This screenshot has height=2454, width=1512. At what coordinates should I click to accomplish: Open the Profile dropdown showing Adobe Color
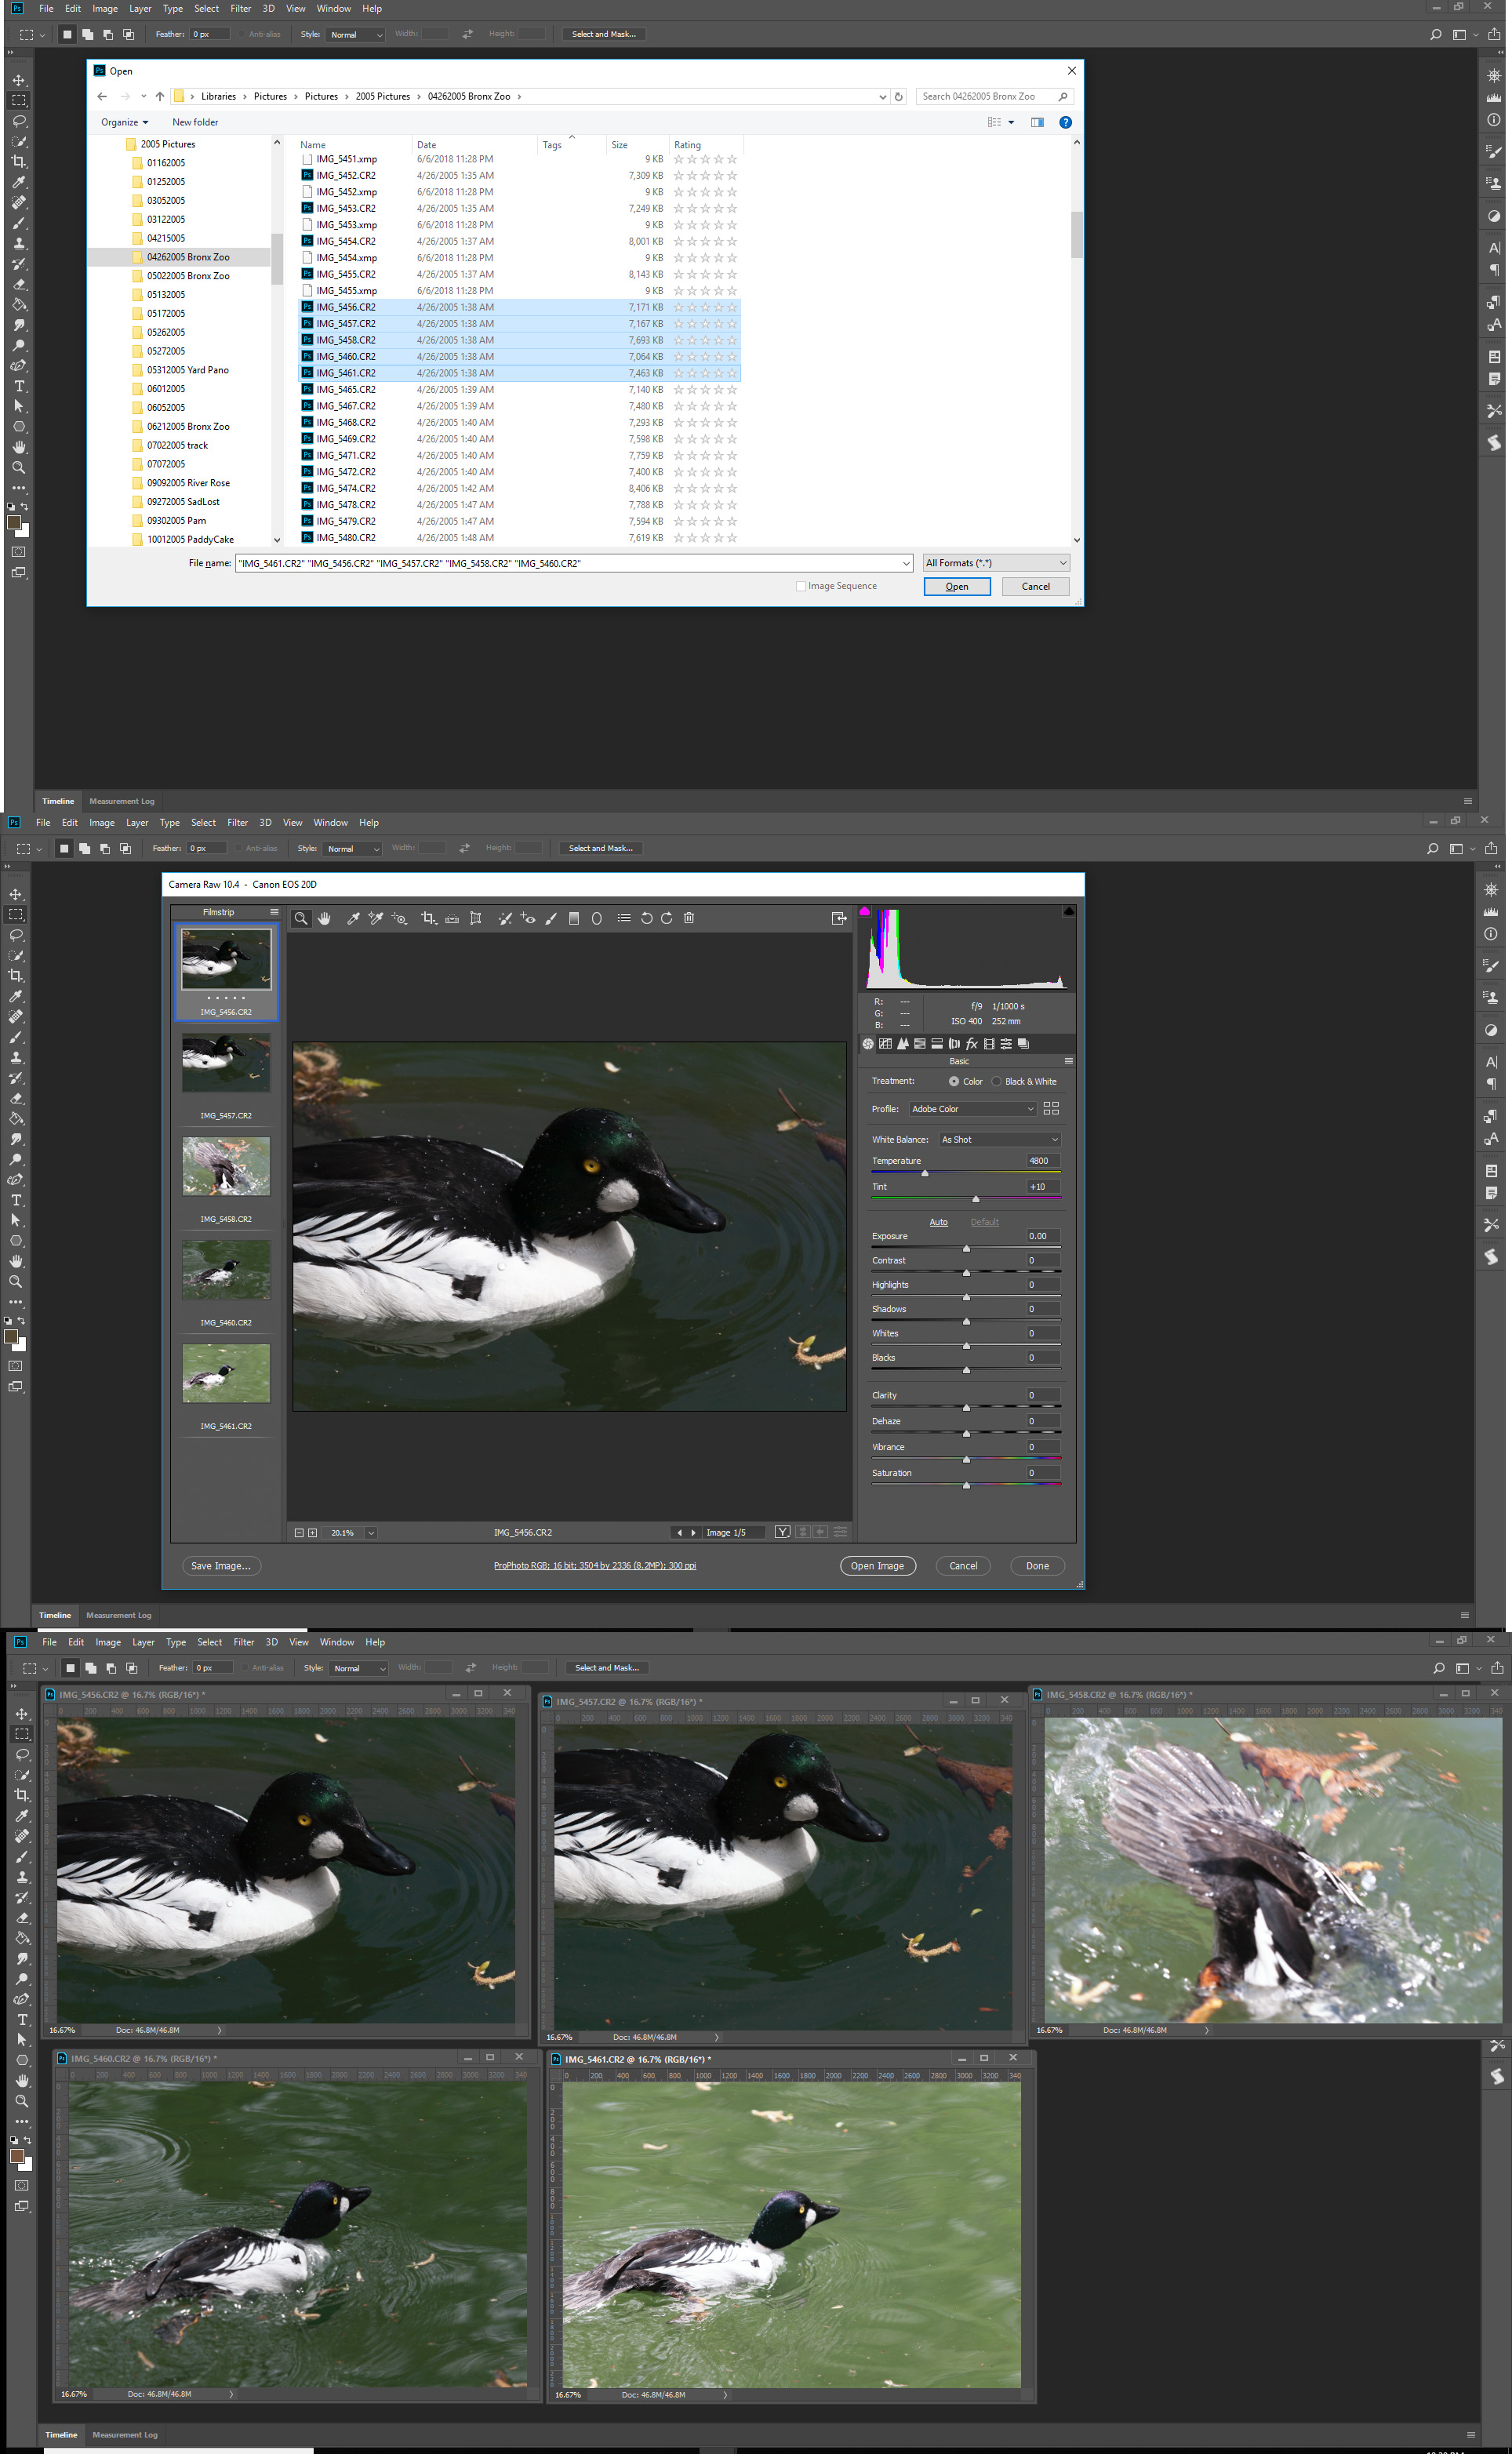pyautogui.click(x=972, y=1108)
